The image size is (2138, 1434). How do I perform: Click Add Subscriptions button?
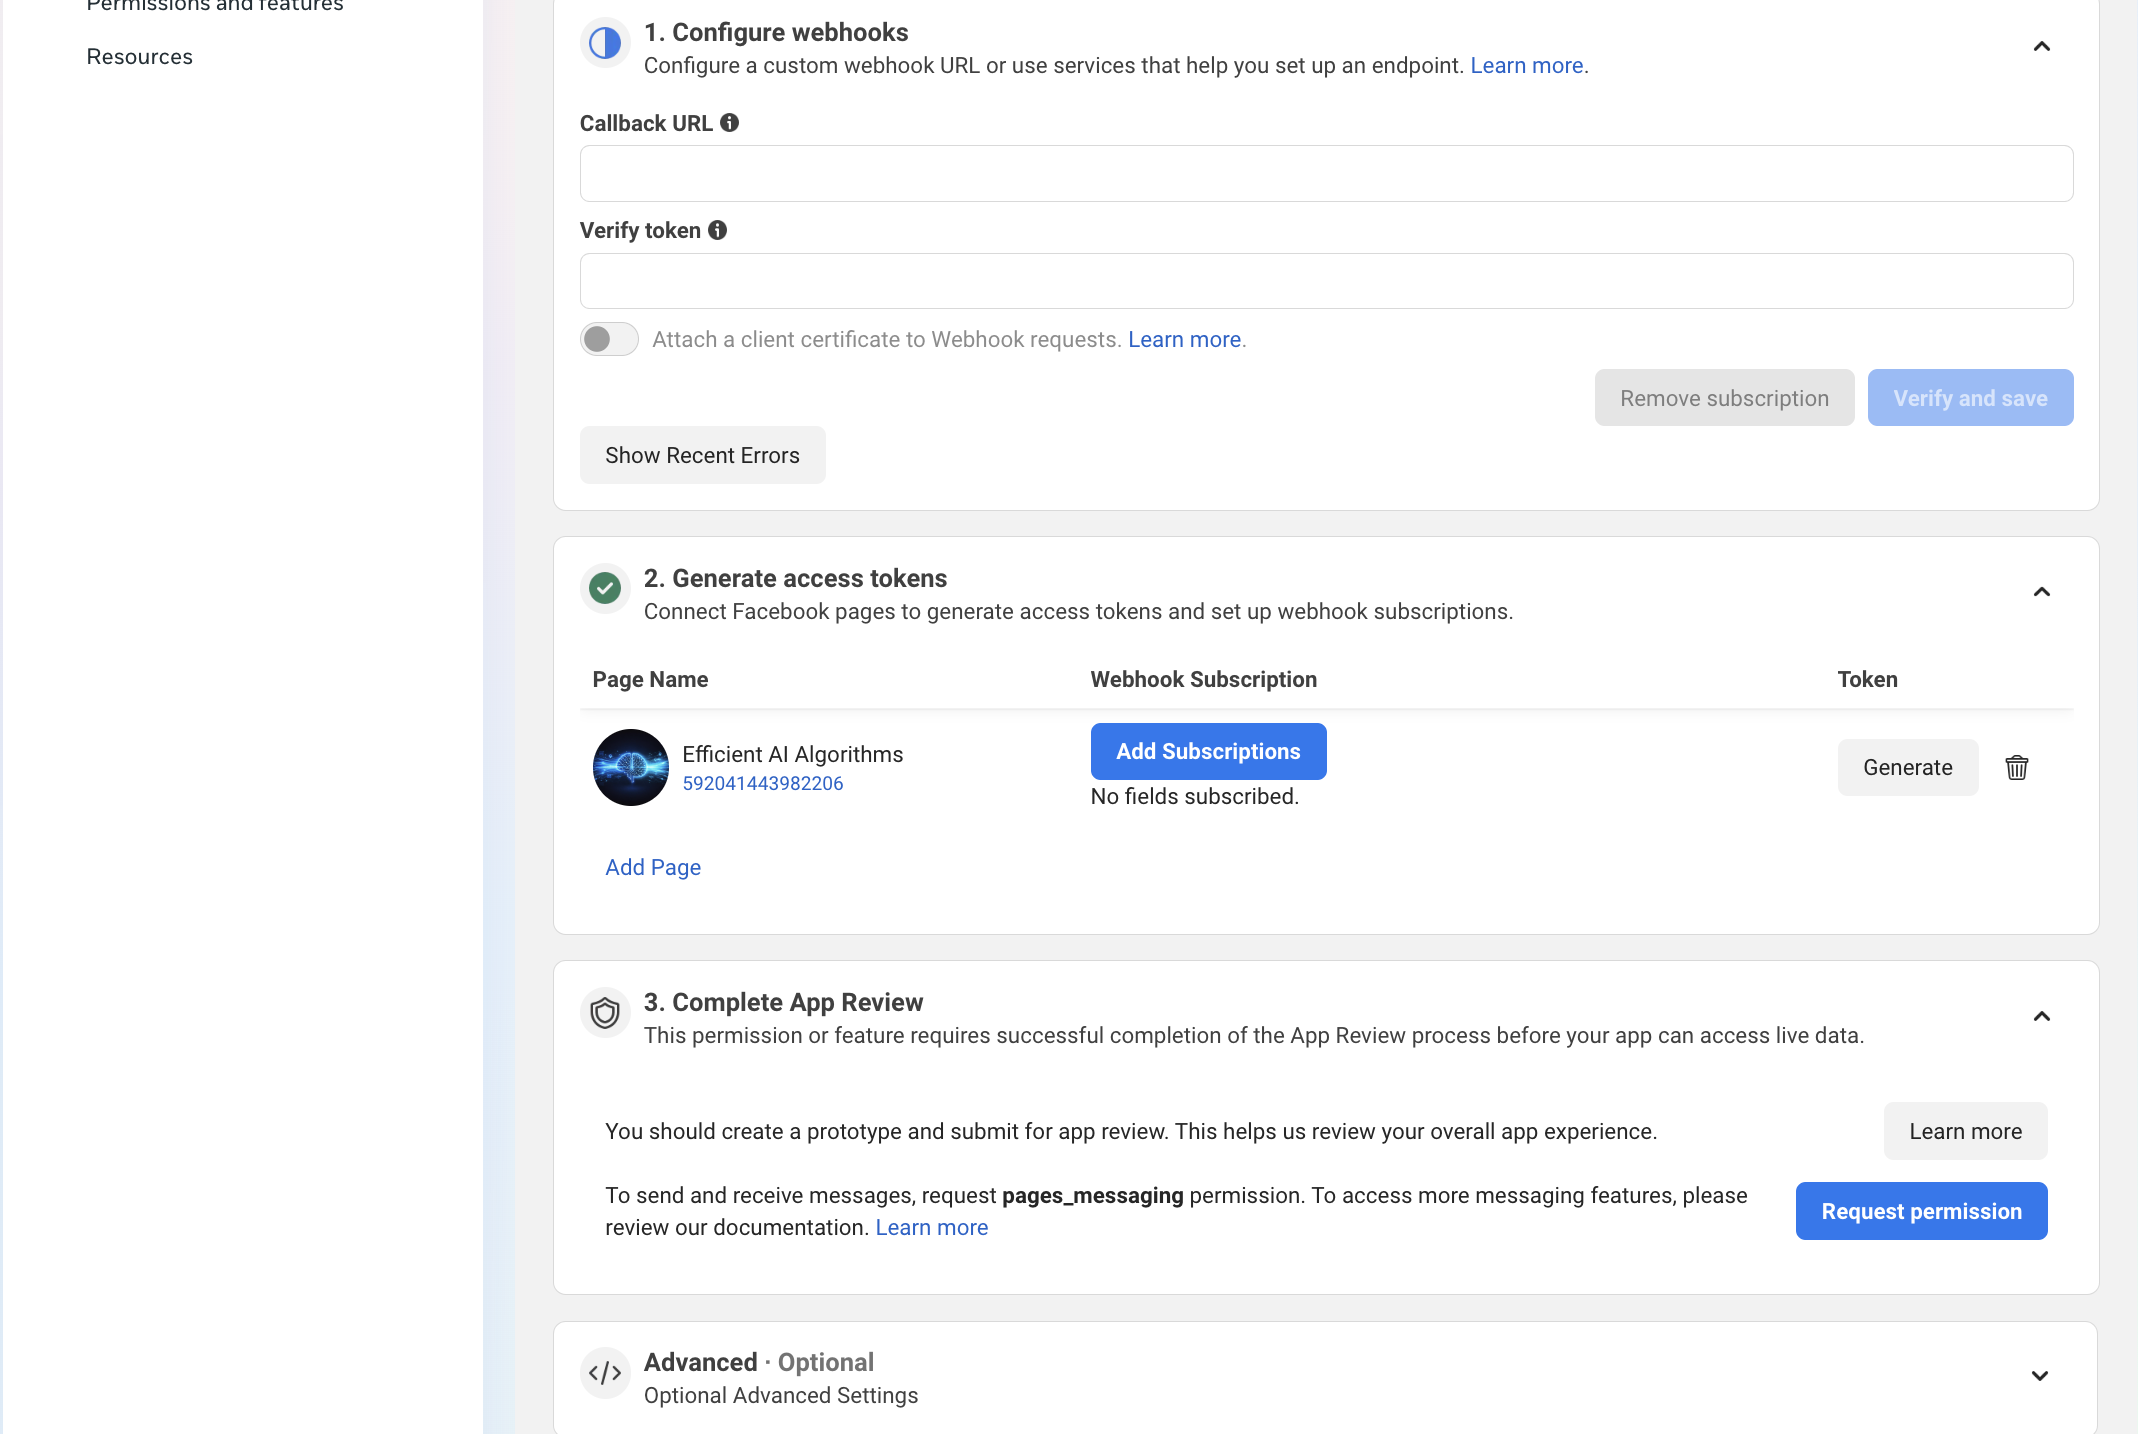pyautogui.click(x=1208, y=751)
